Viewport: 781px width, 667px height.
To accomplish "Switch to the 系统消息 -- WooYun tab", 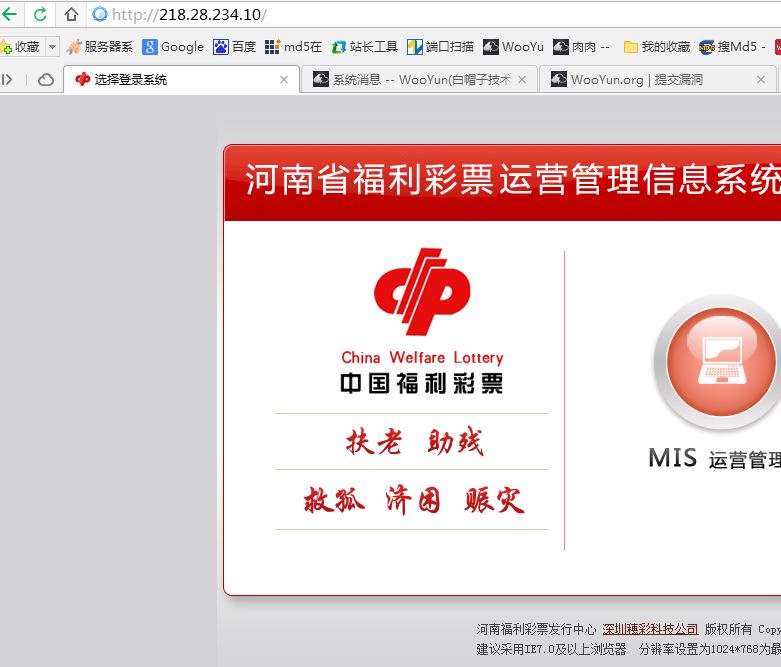I will 419,80.
